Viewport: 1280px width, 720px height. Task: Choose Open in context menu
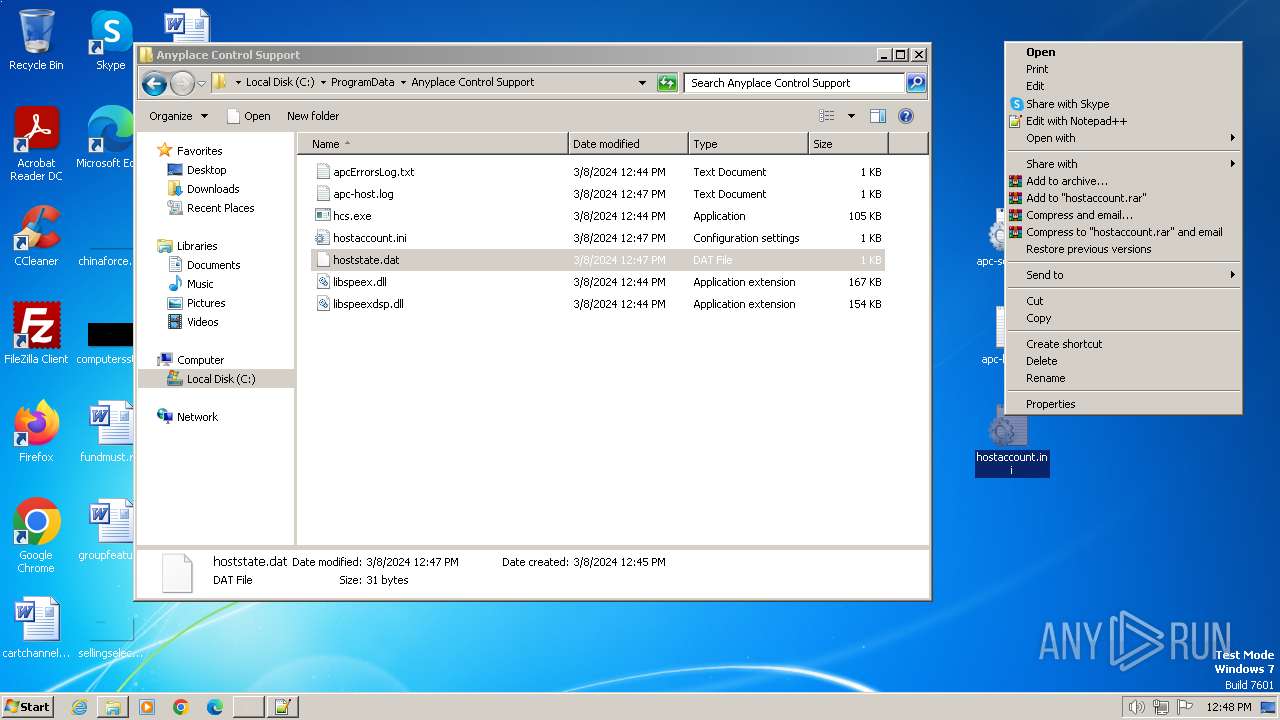click(1123, 52)
